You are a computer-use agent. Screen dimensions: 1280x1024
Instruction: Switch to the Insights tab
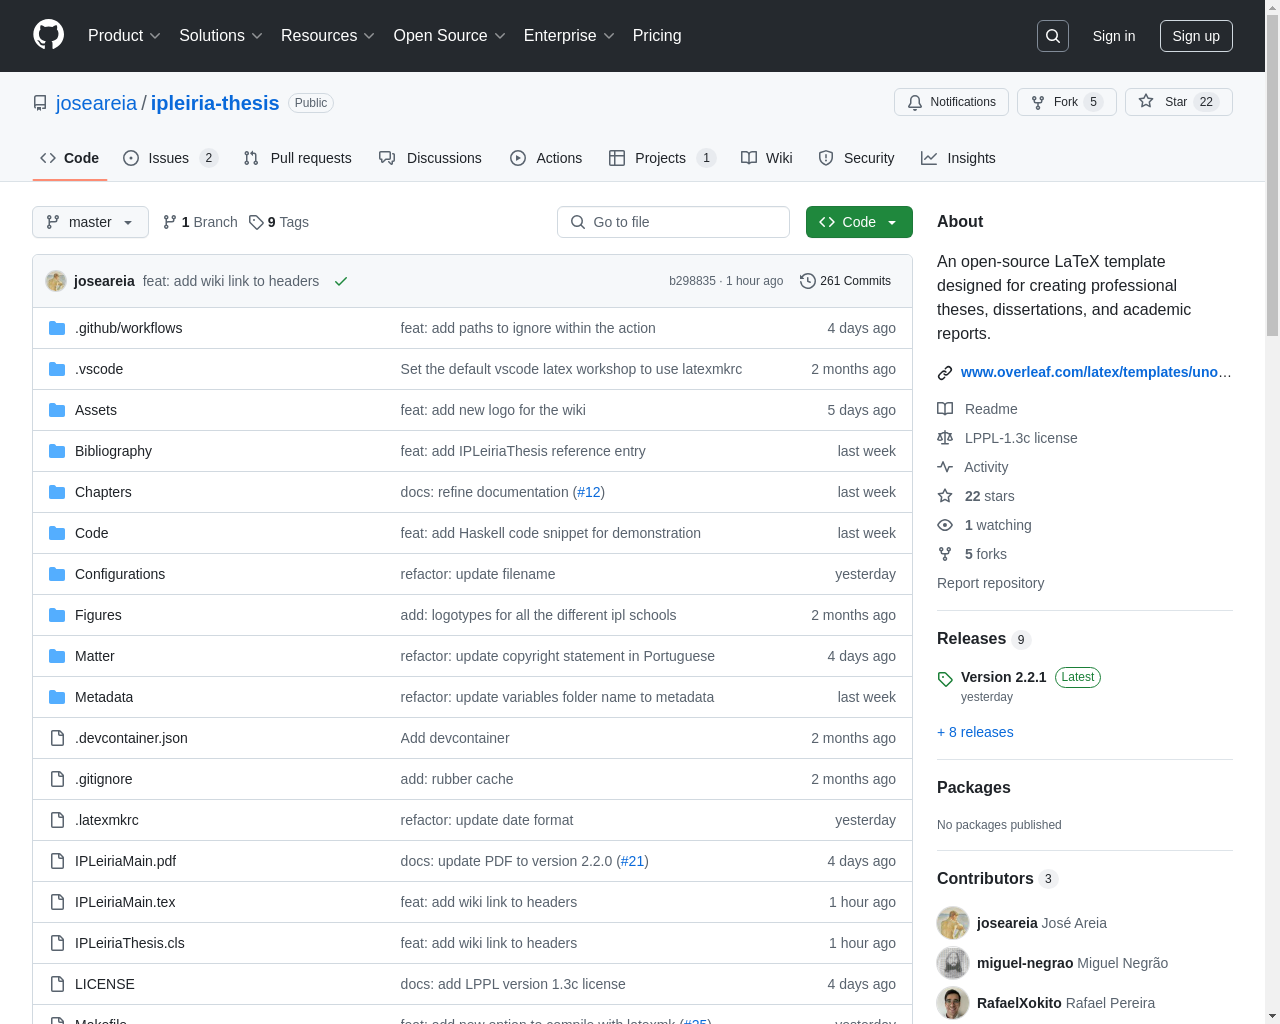click(958, 158)
